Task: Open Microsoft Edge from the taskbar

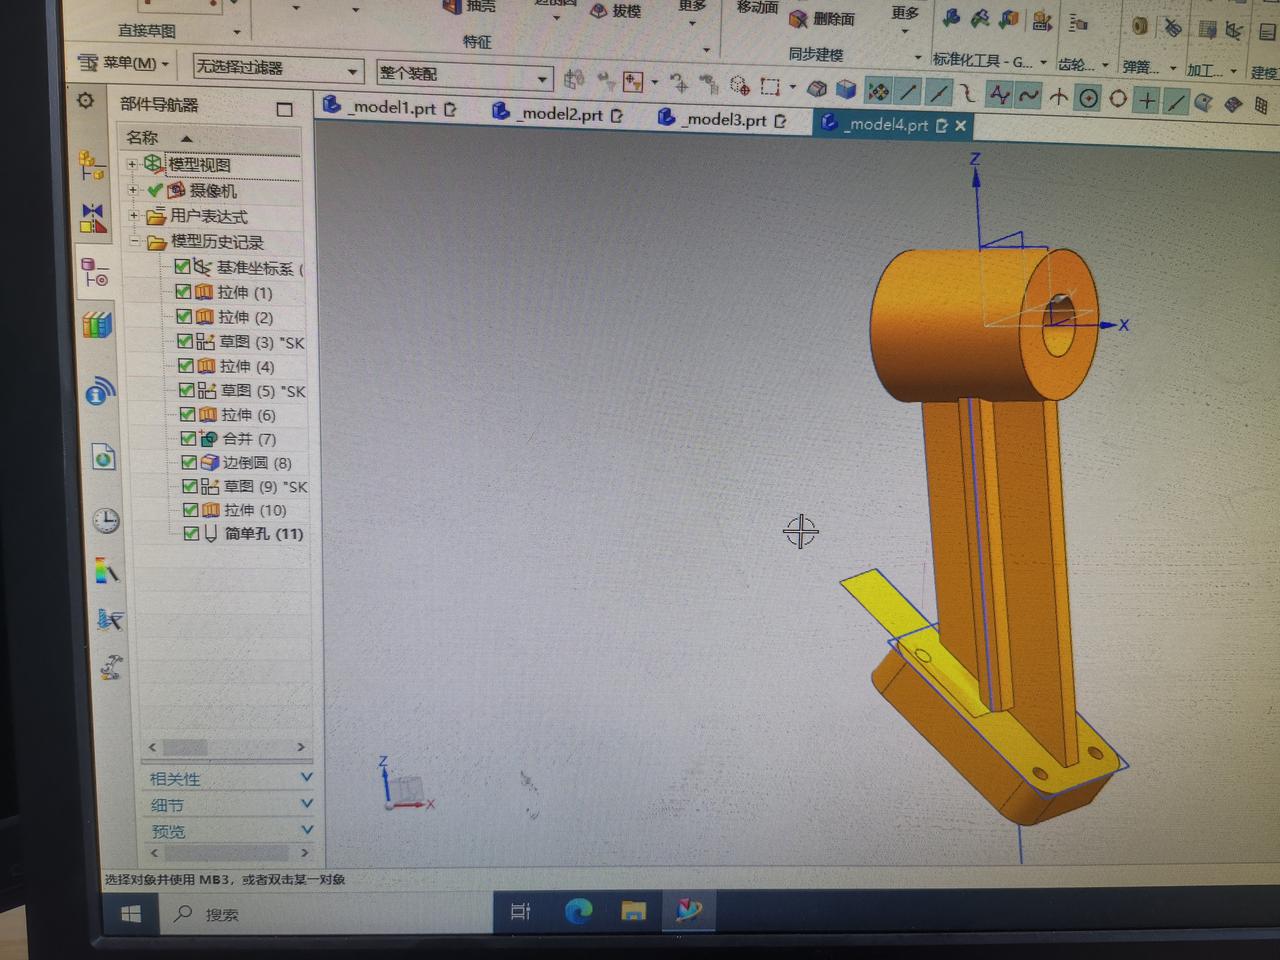Action: [579, 911]
